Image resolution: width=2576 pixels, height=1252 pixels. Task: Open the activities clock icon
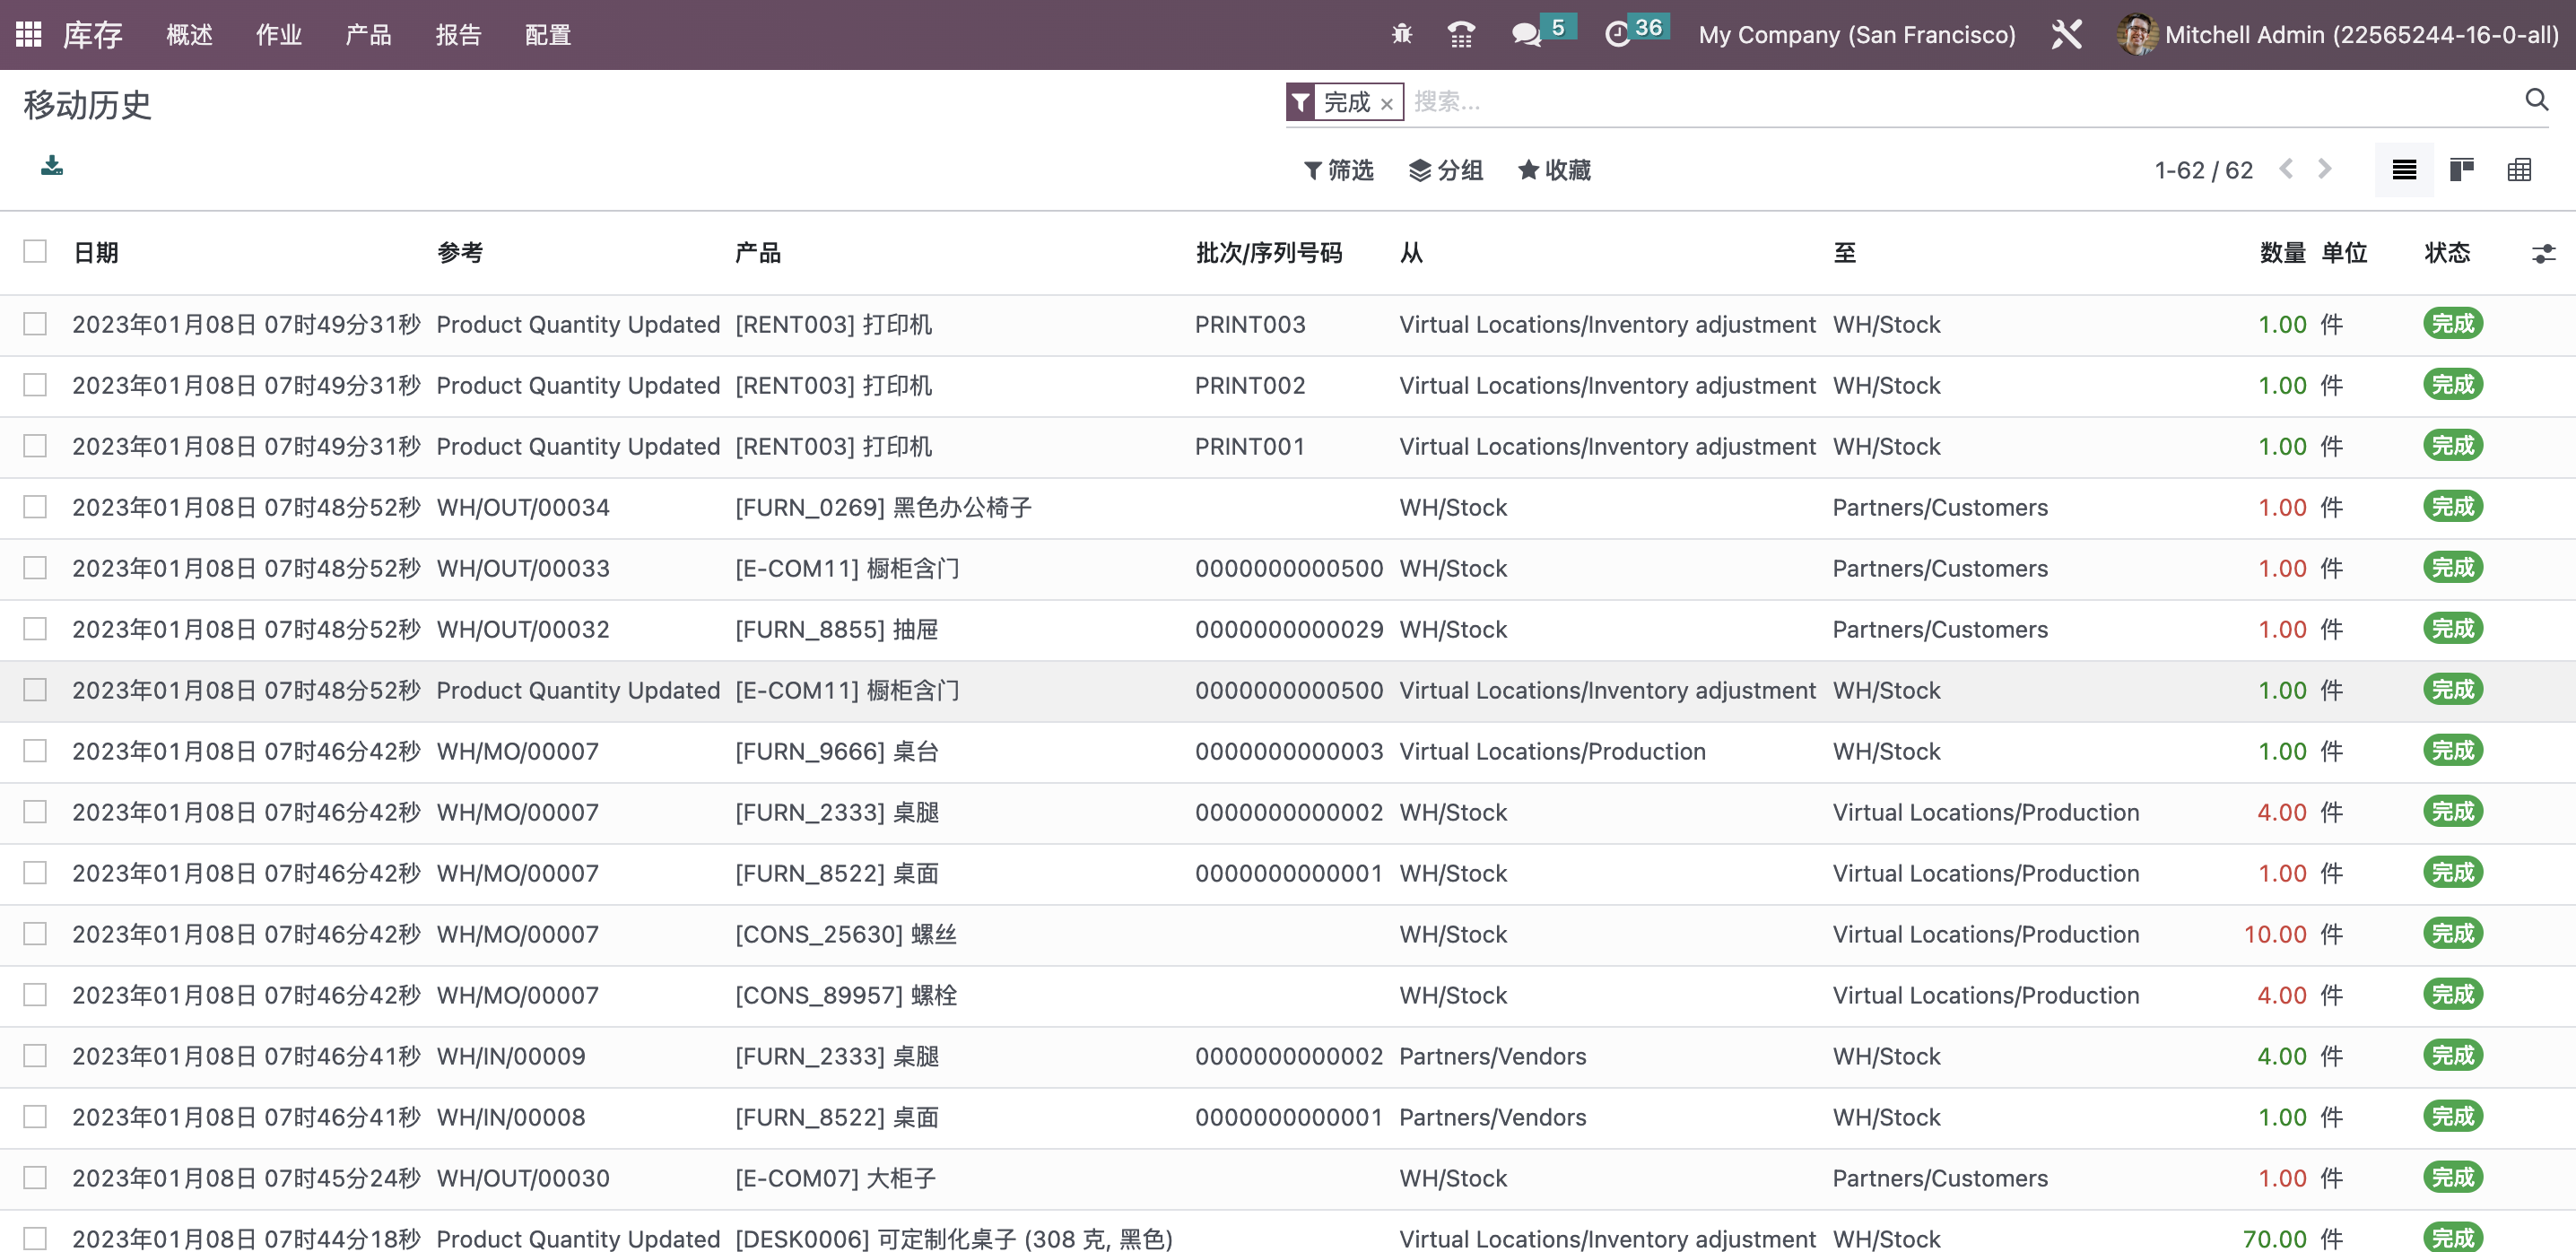(1617, 34)
